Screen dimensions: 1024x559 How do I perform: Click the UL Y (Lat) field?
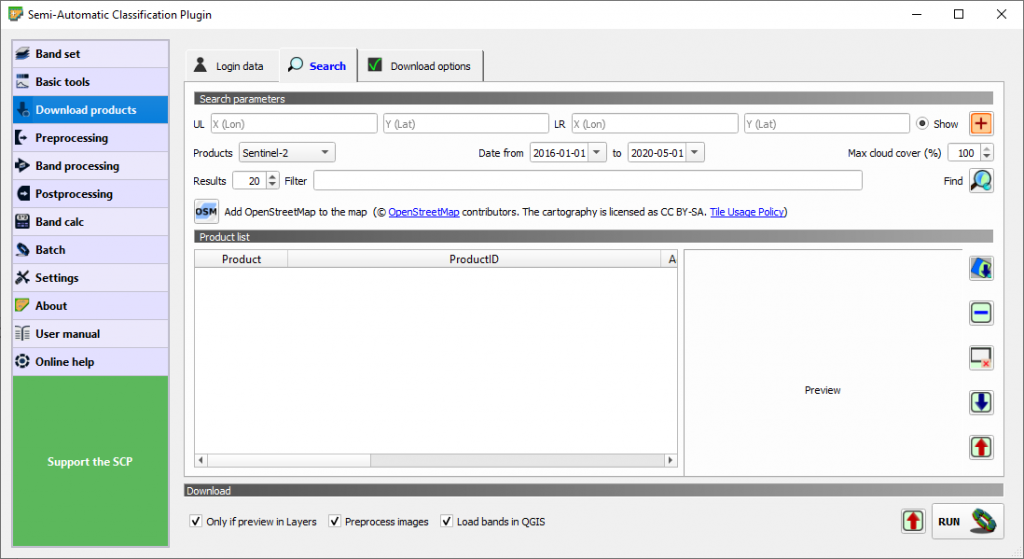coord(466,123)
